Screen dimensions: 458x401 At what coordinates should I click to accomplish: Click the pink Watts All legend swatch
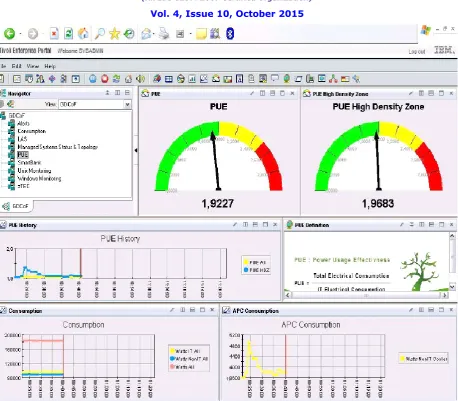coord(172,367)
